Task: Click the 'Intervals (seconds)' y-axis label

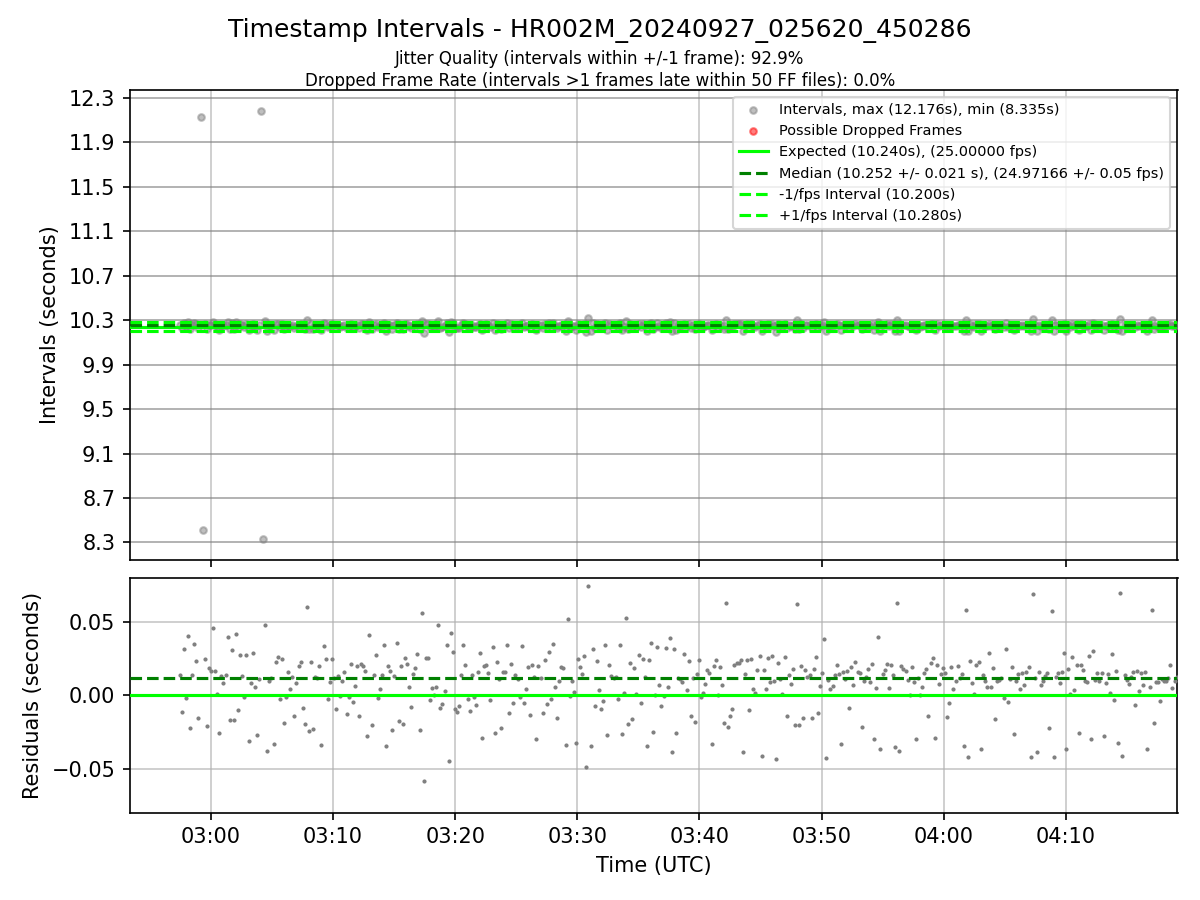Action: click(49, 325)
